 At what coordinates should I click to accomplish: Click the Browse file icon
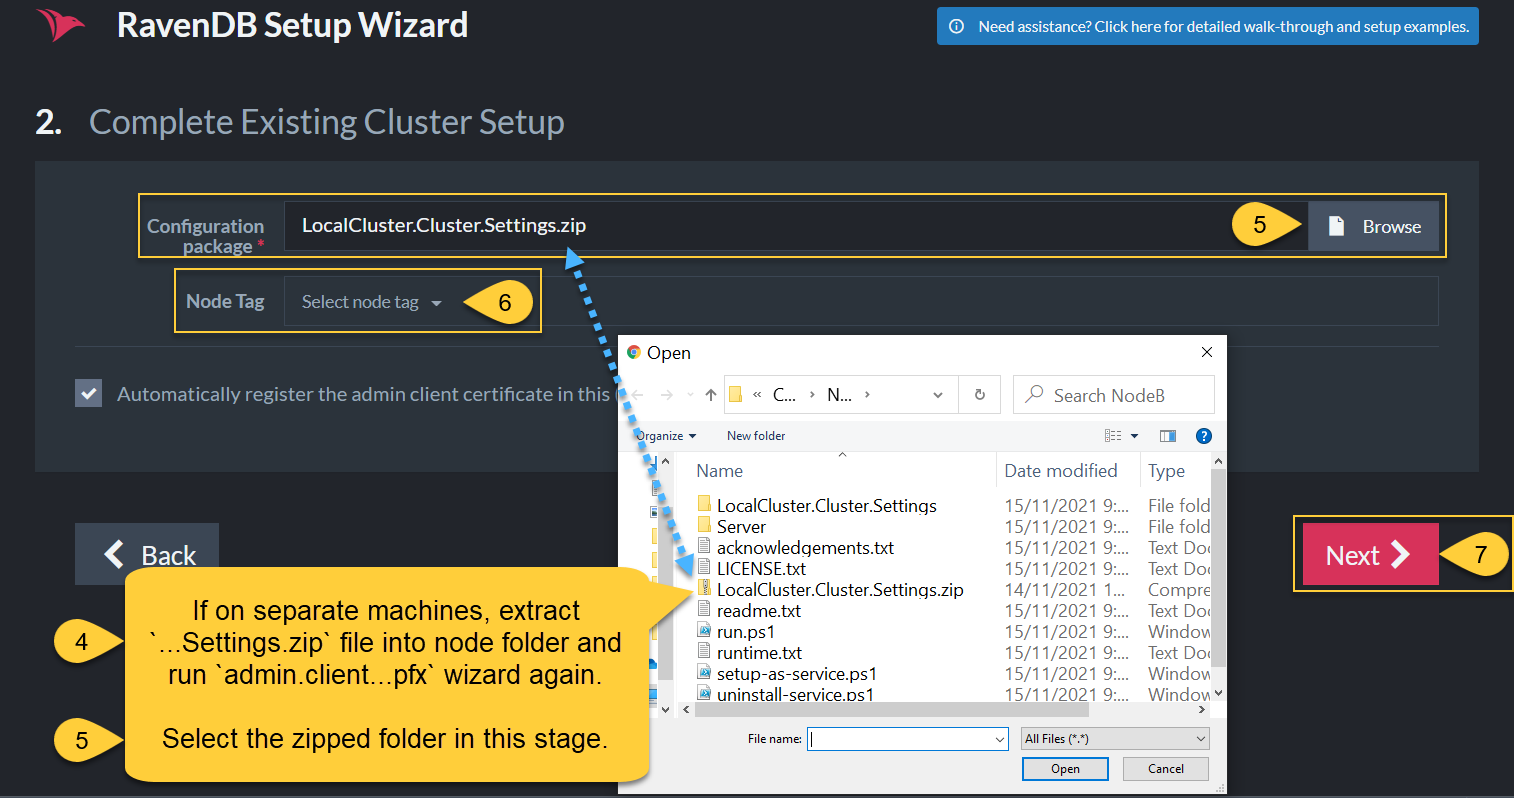[1336, 226]
